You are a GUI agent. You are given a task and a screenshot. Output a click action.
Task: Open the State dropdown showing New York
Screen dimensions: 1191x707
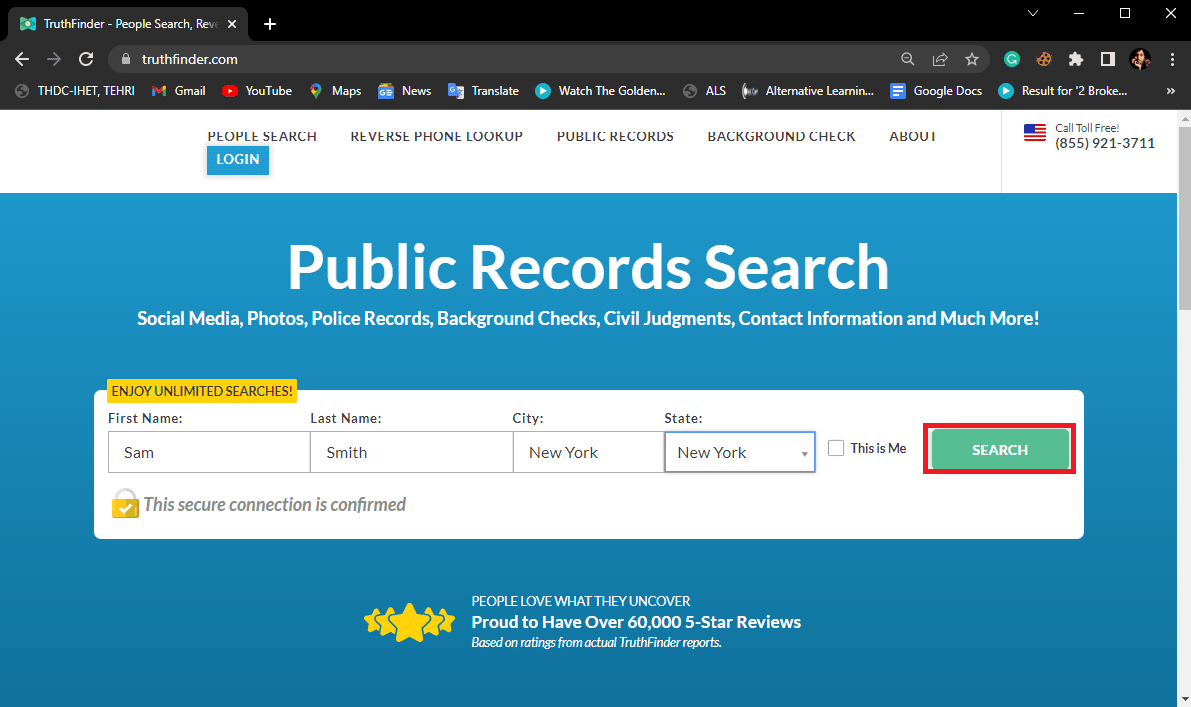click(739, 452)
